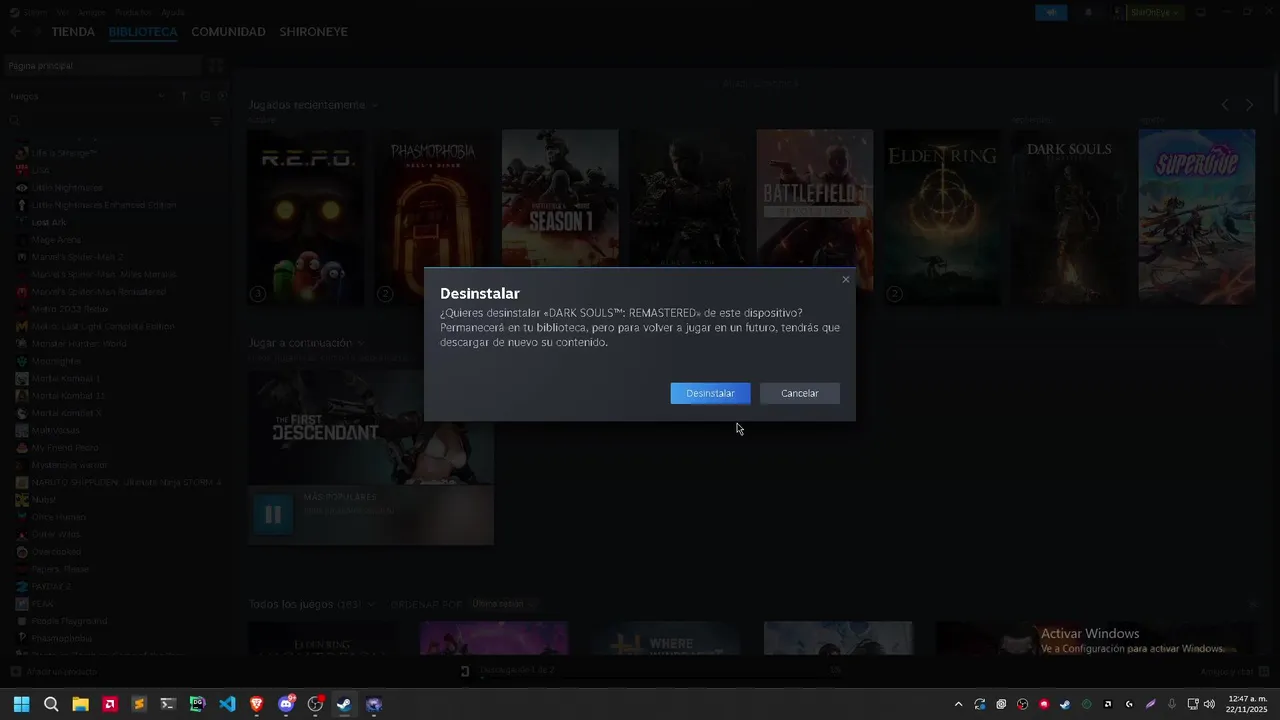
Task: Open File Explorer from the taskbar
Action: [x=80, y=704]
